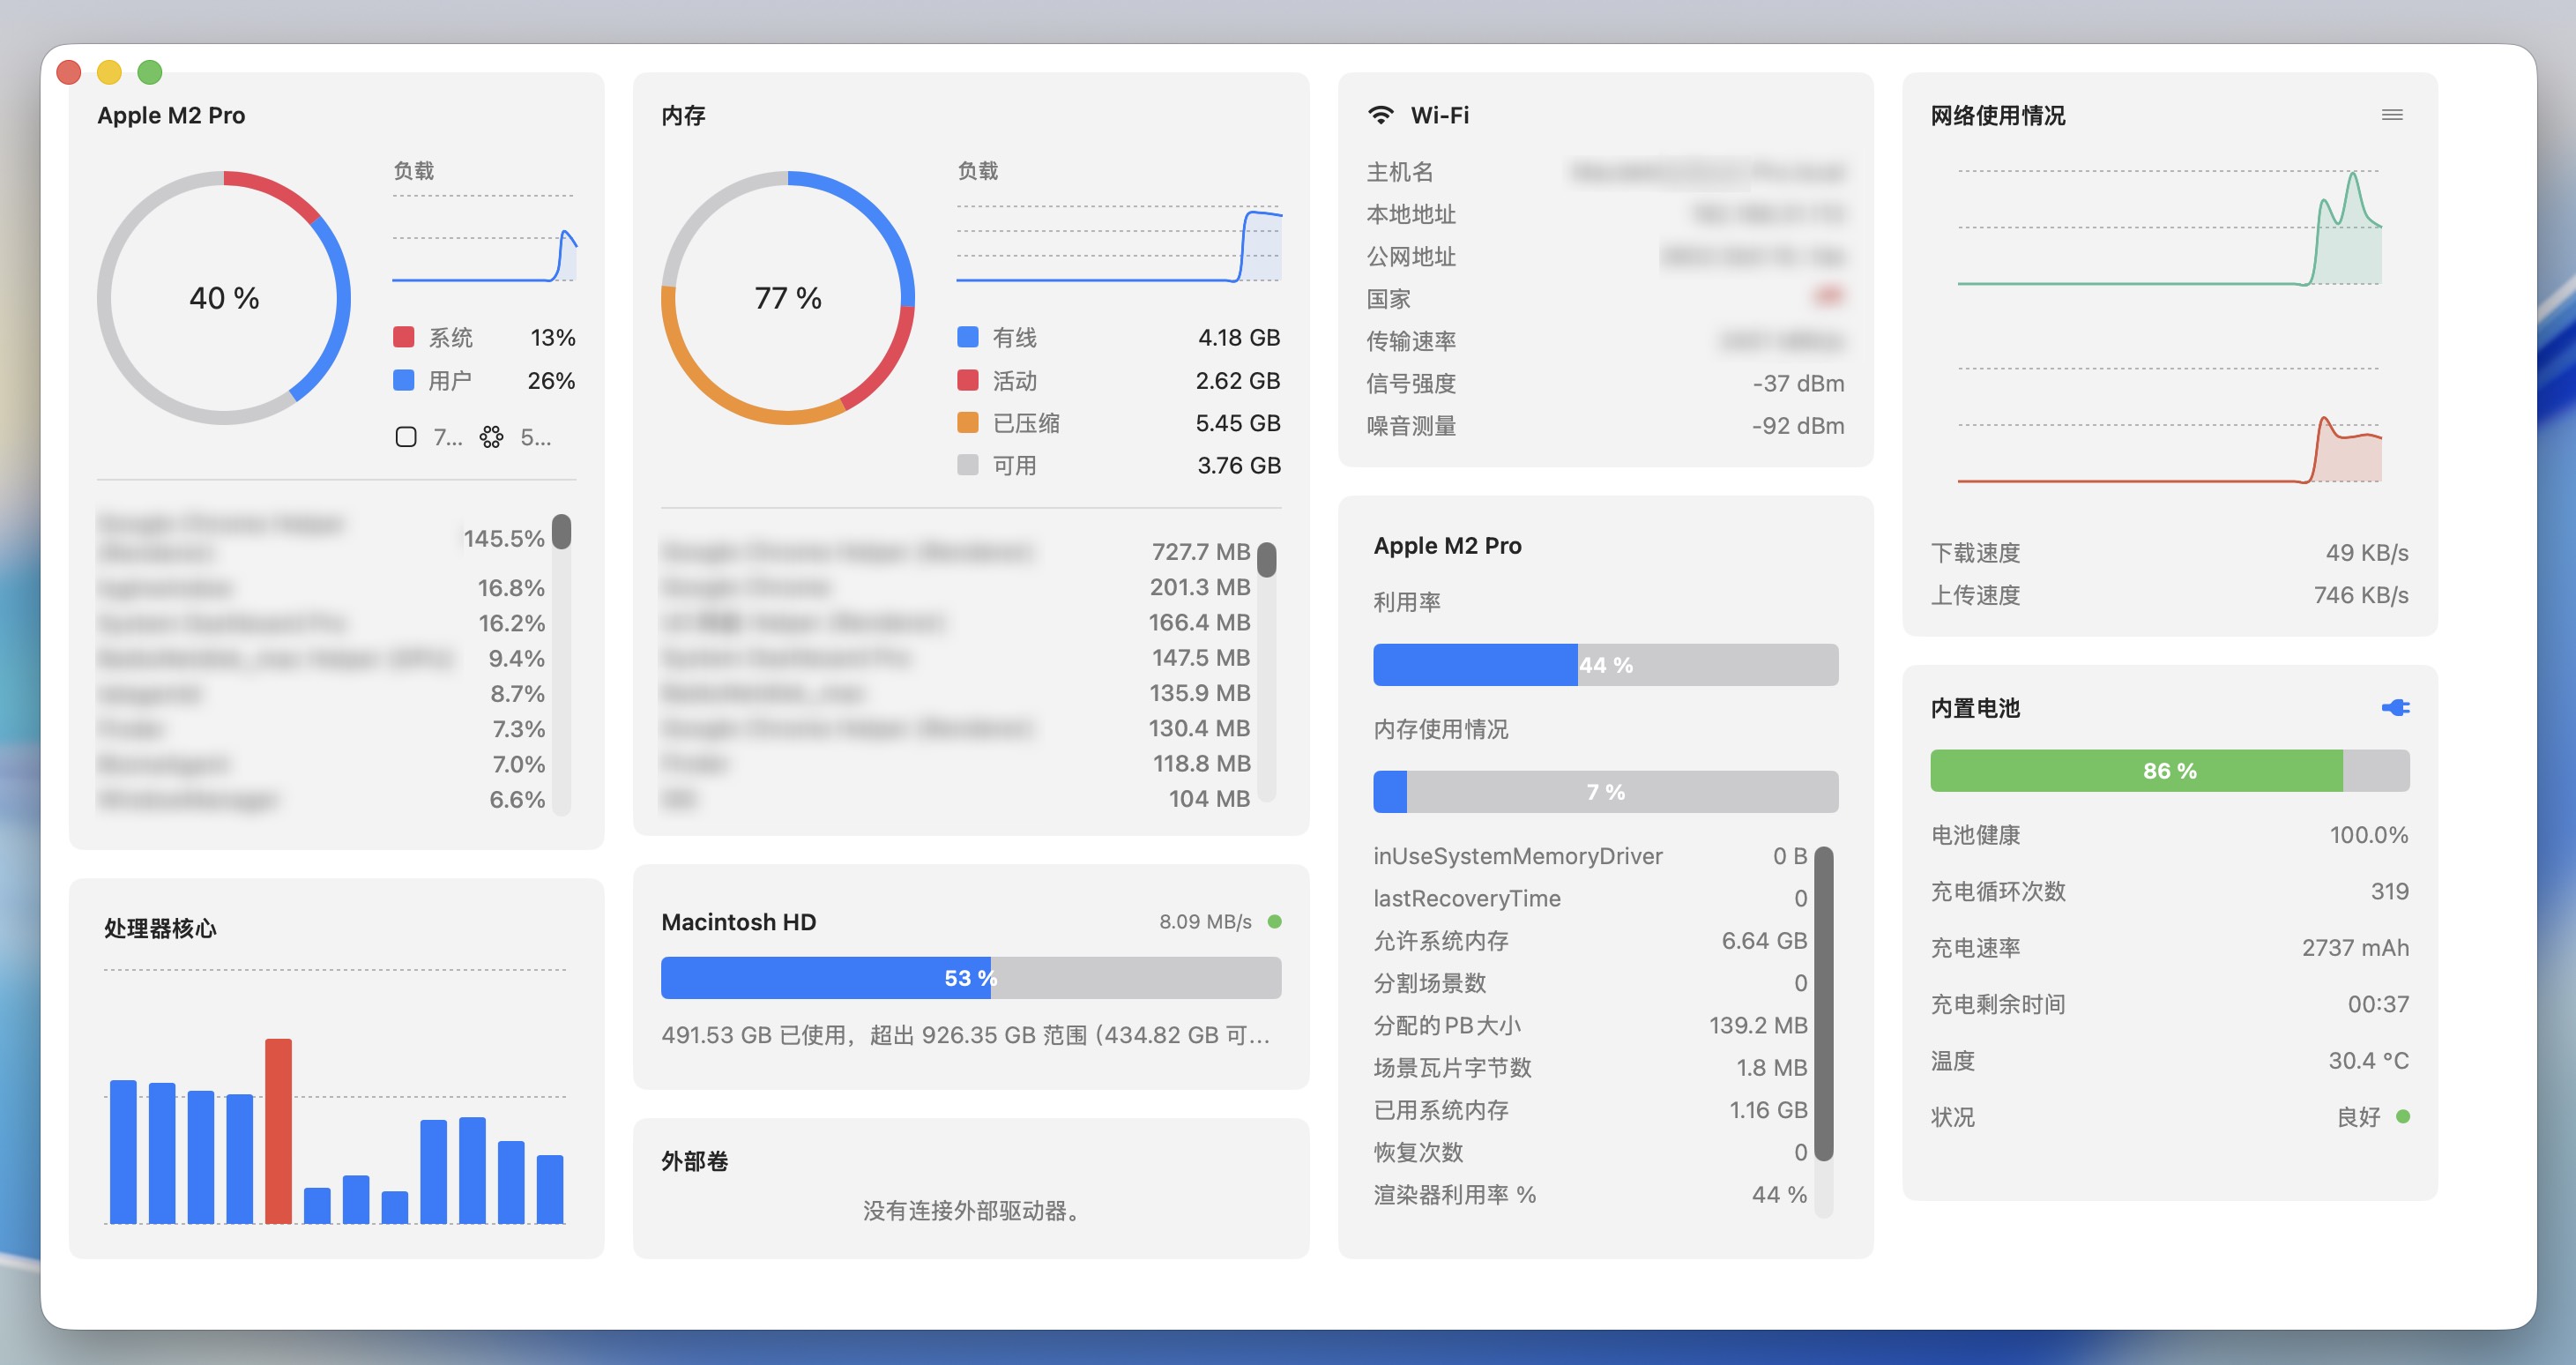This screenshot has width=2576, height=1365.
Task: Open the network usage panel menu icon
Action: (x=2392, y=115)
